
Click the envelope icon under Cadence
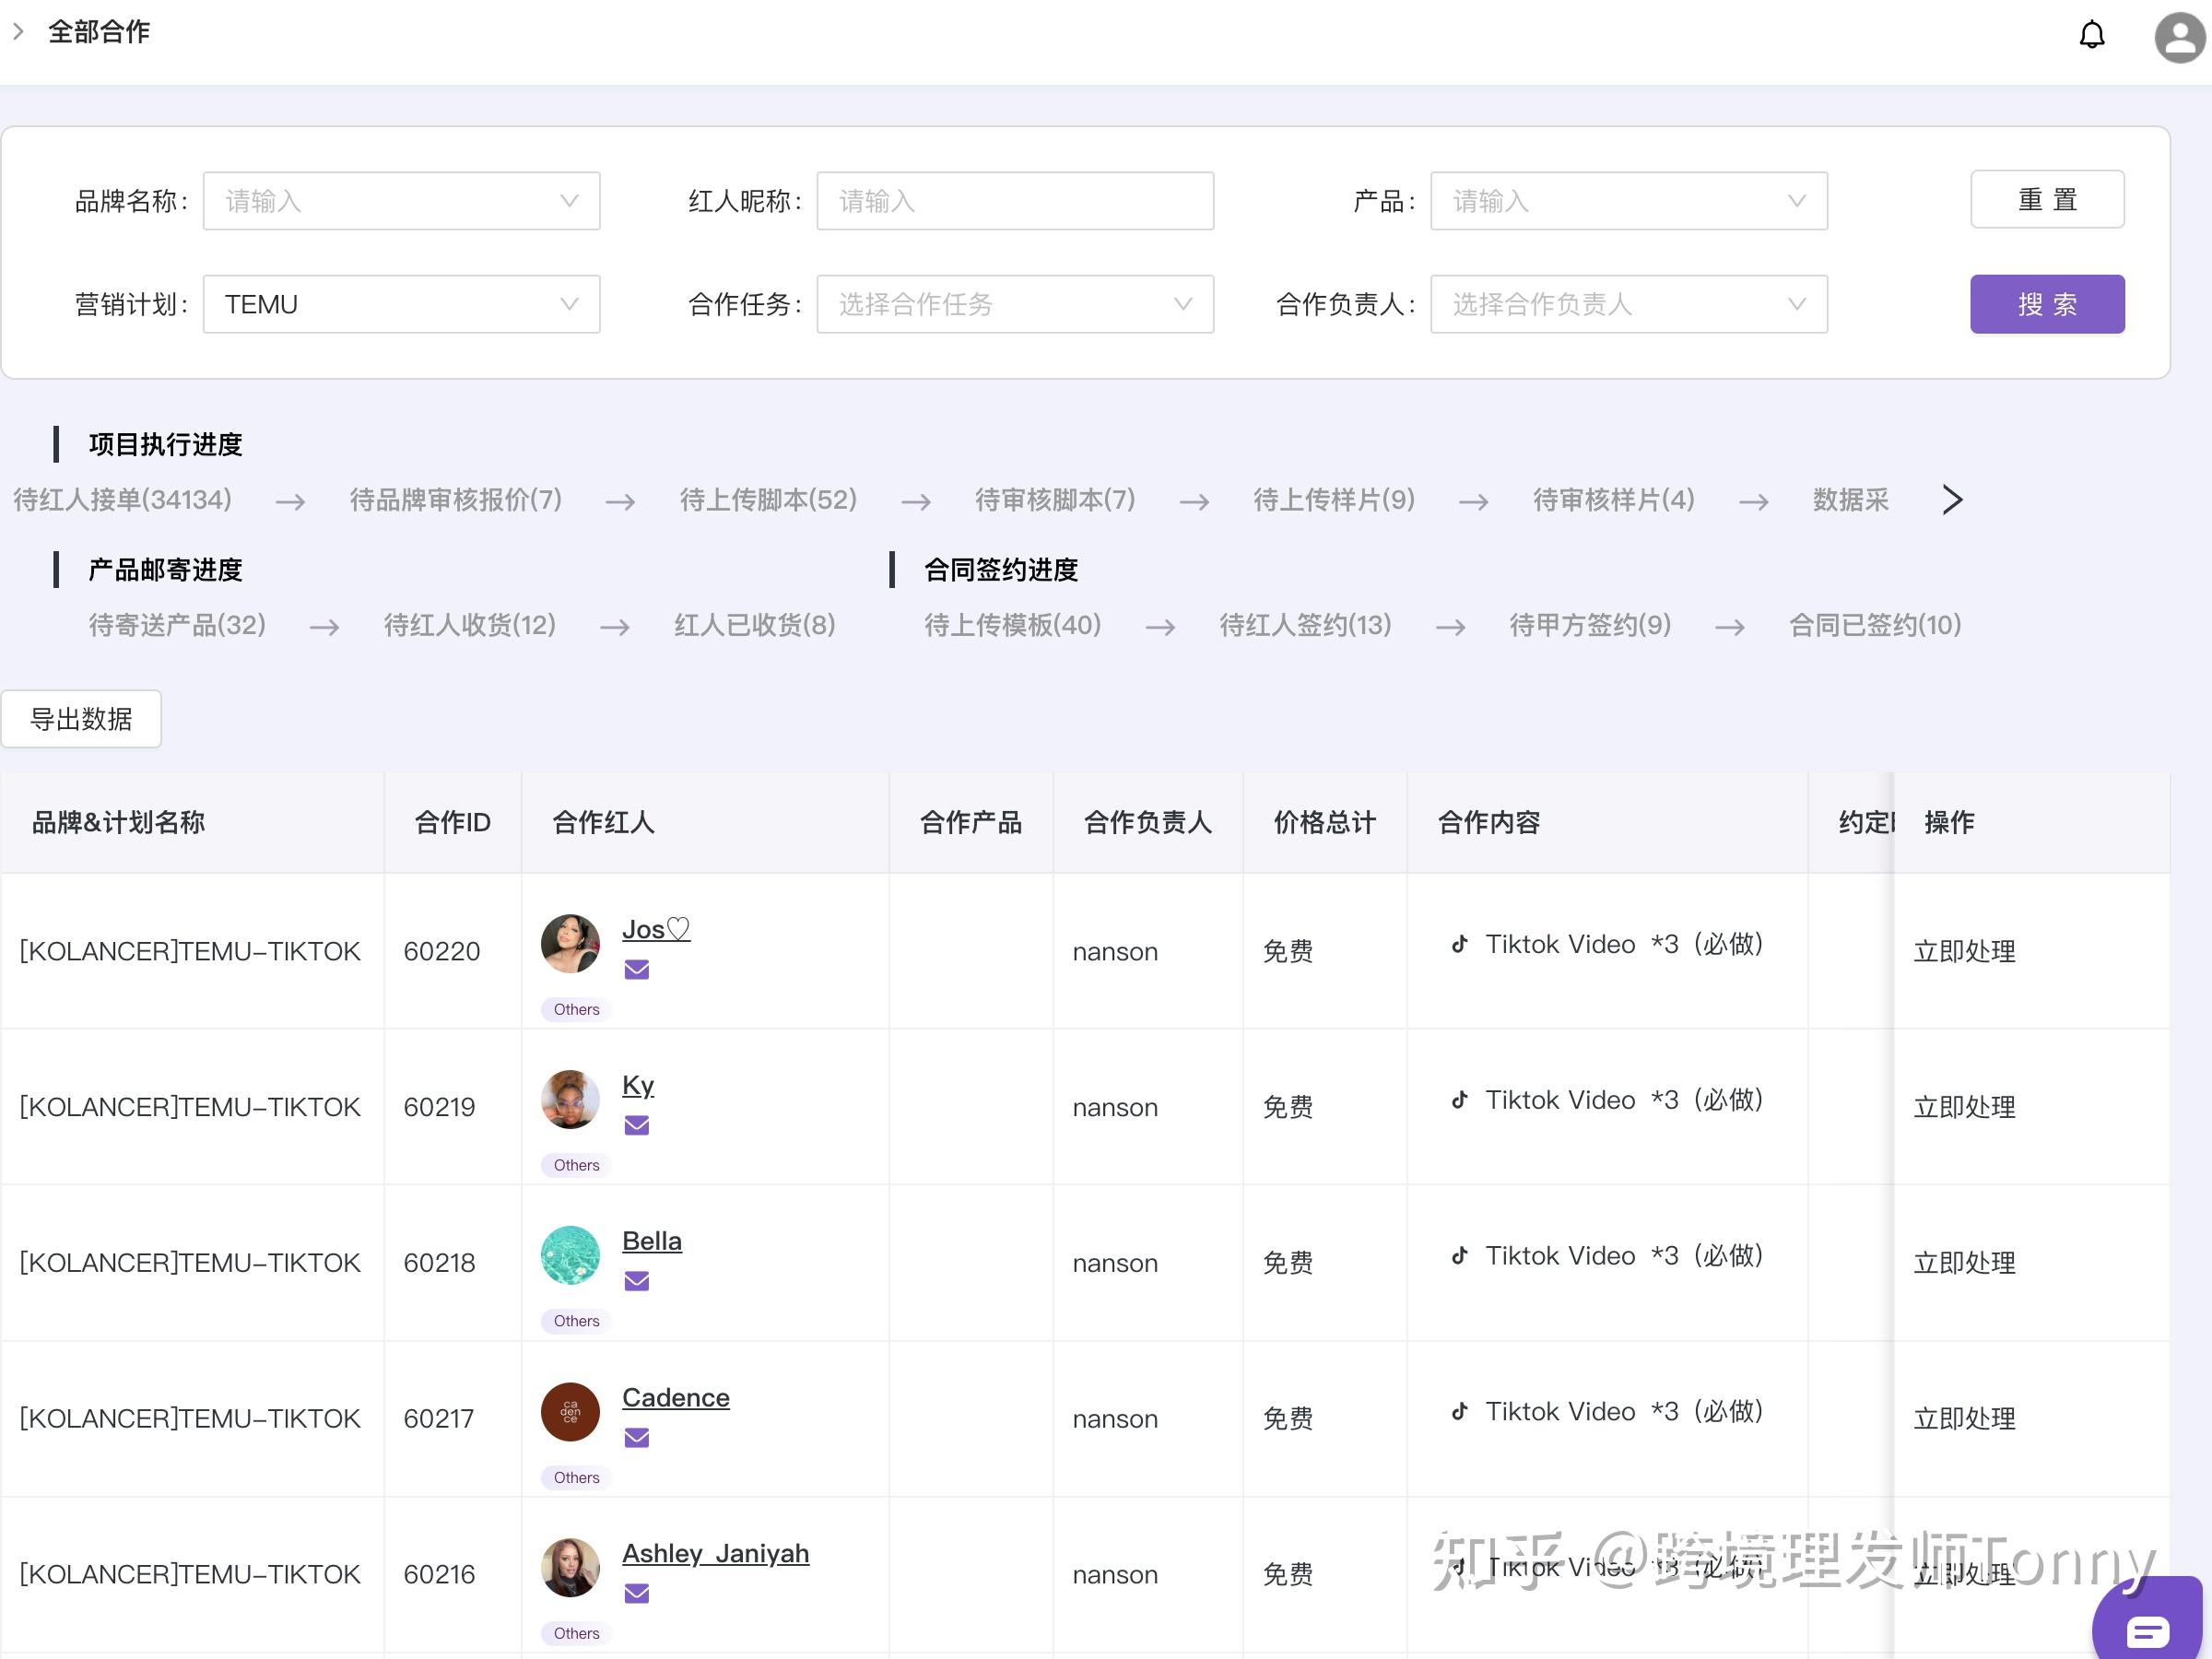click(637, 1437)
